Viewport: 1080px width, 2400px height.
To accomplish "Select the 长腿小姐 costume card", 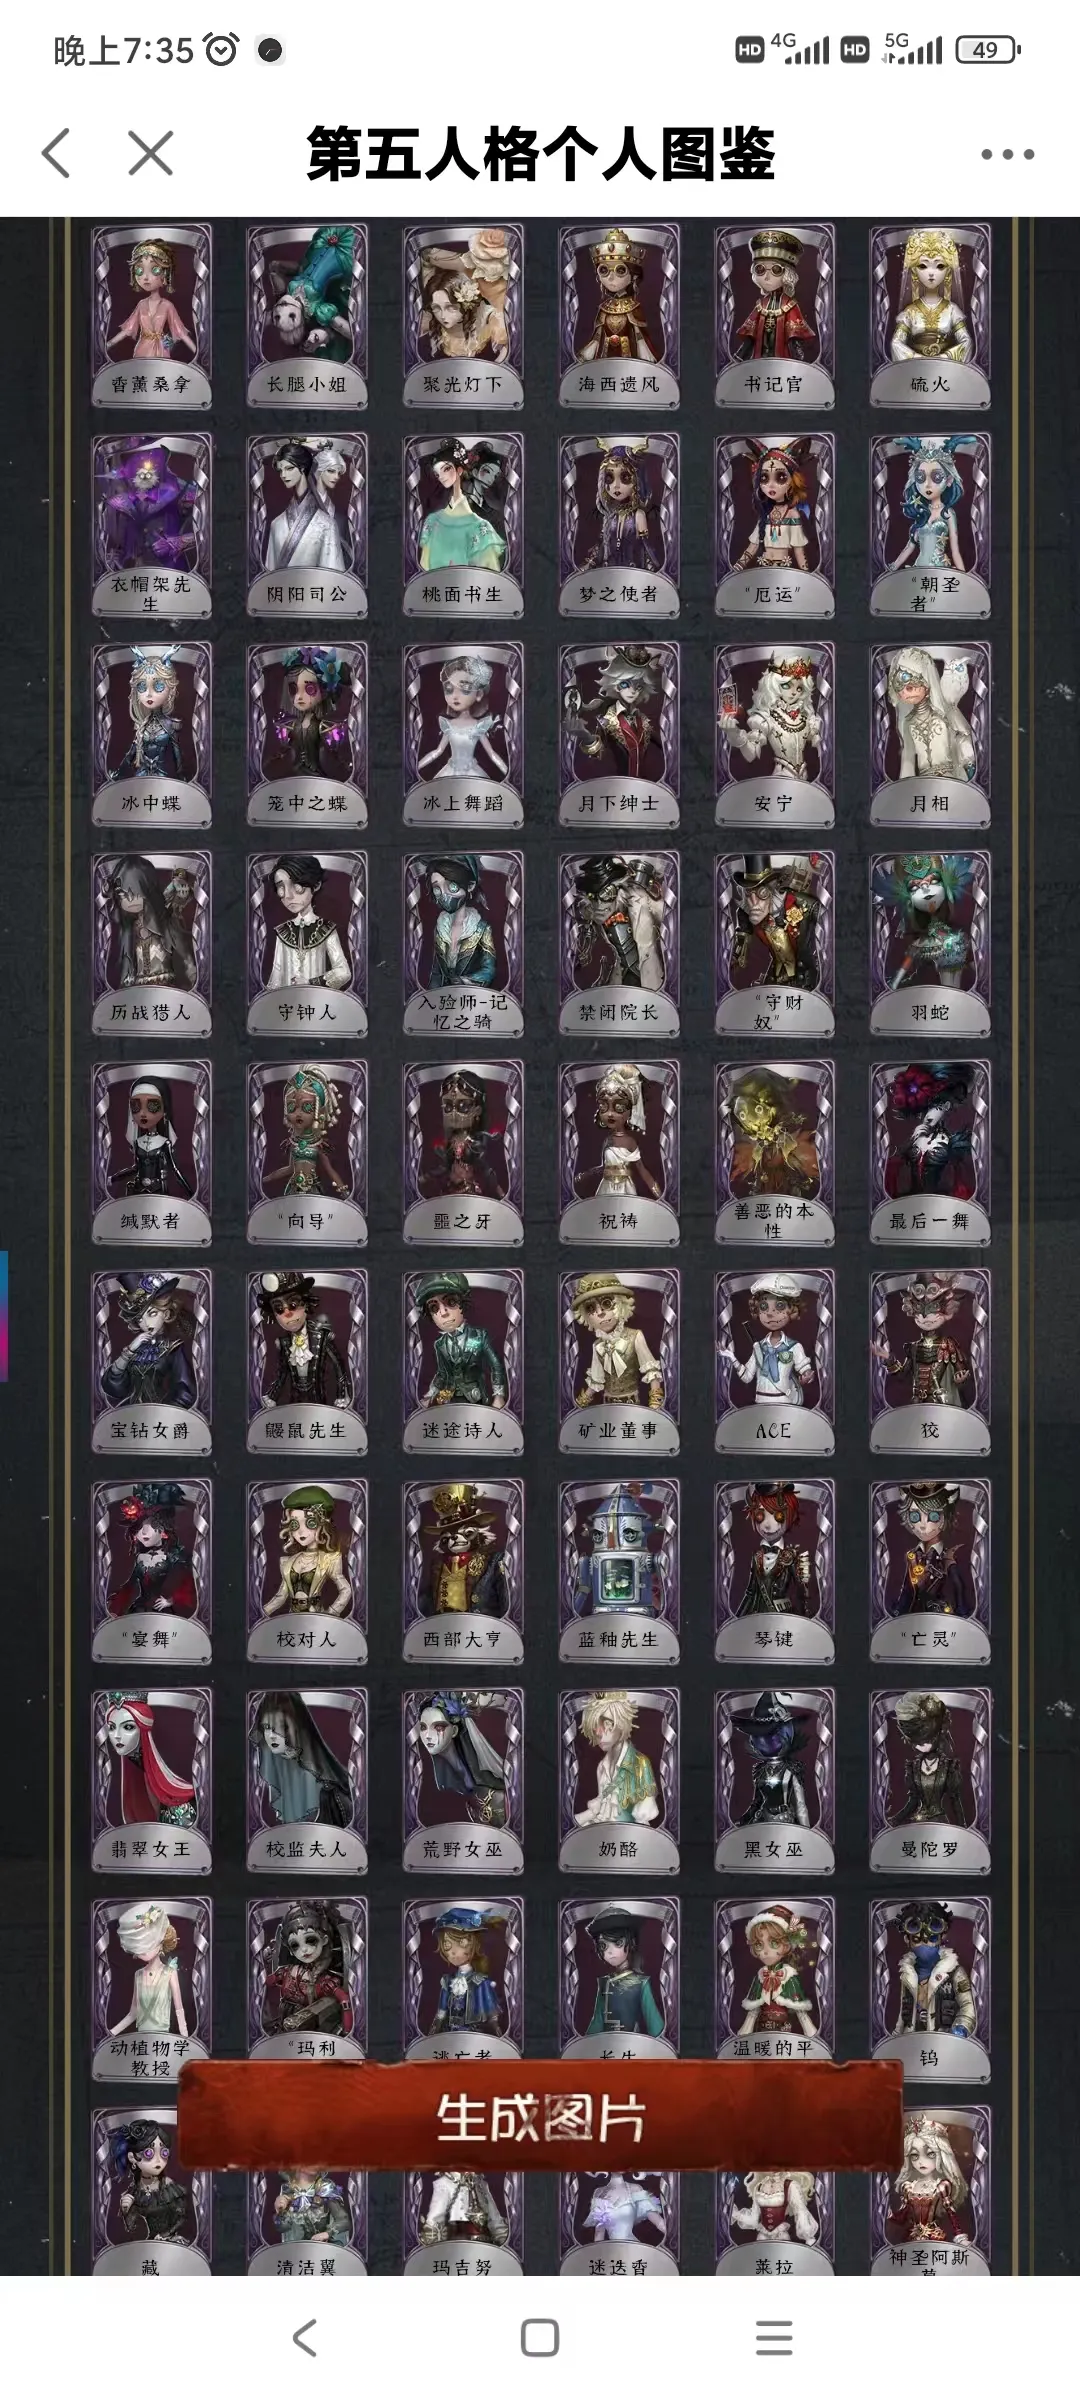I will [x=307, y=317].
